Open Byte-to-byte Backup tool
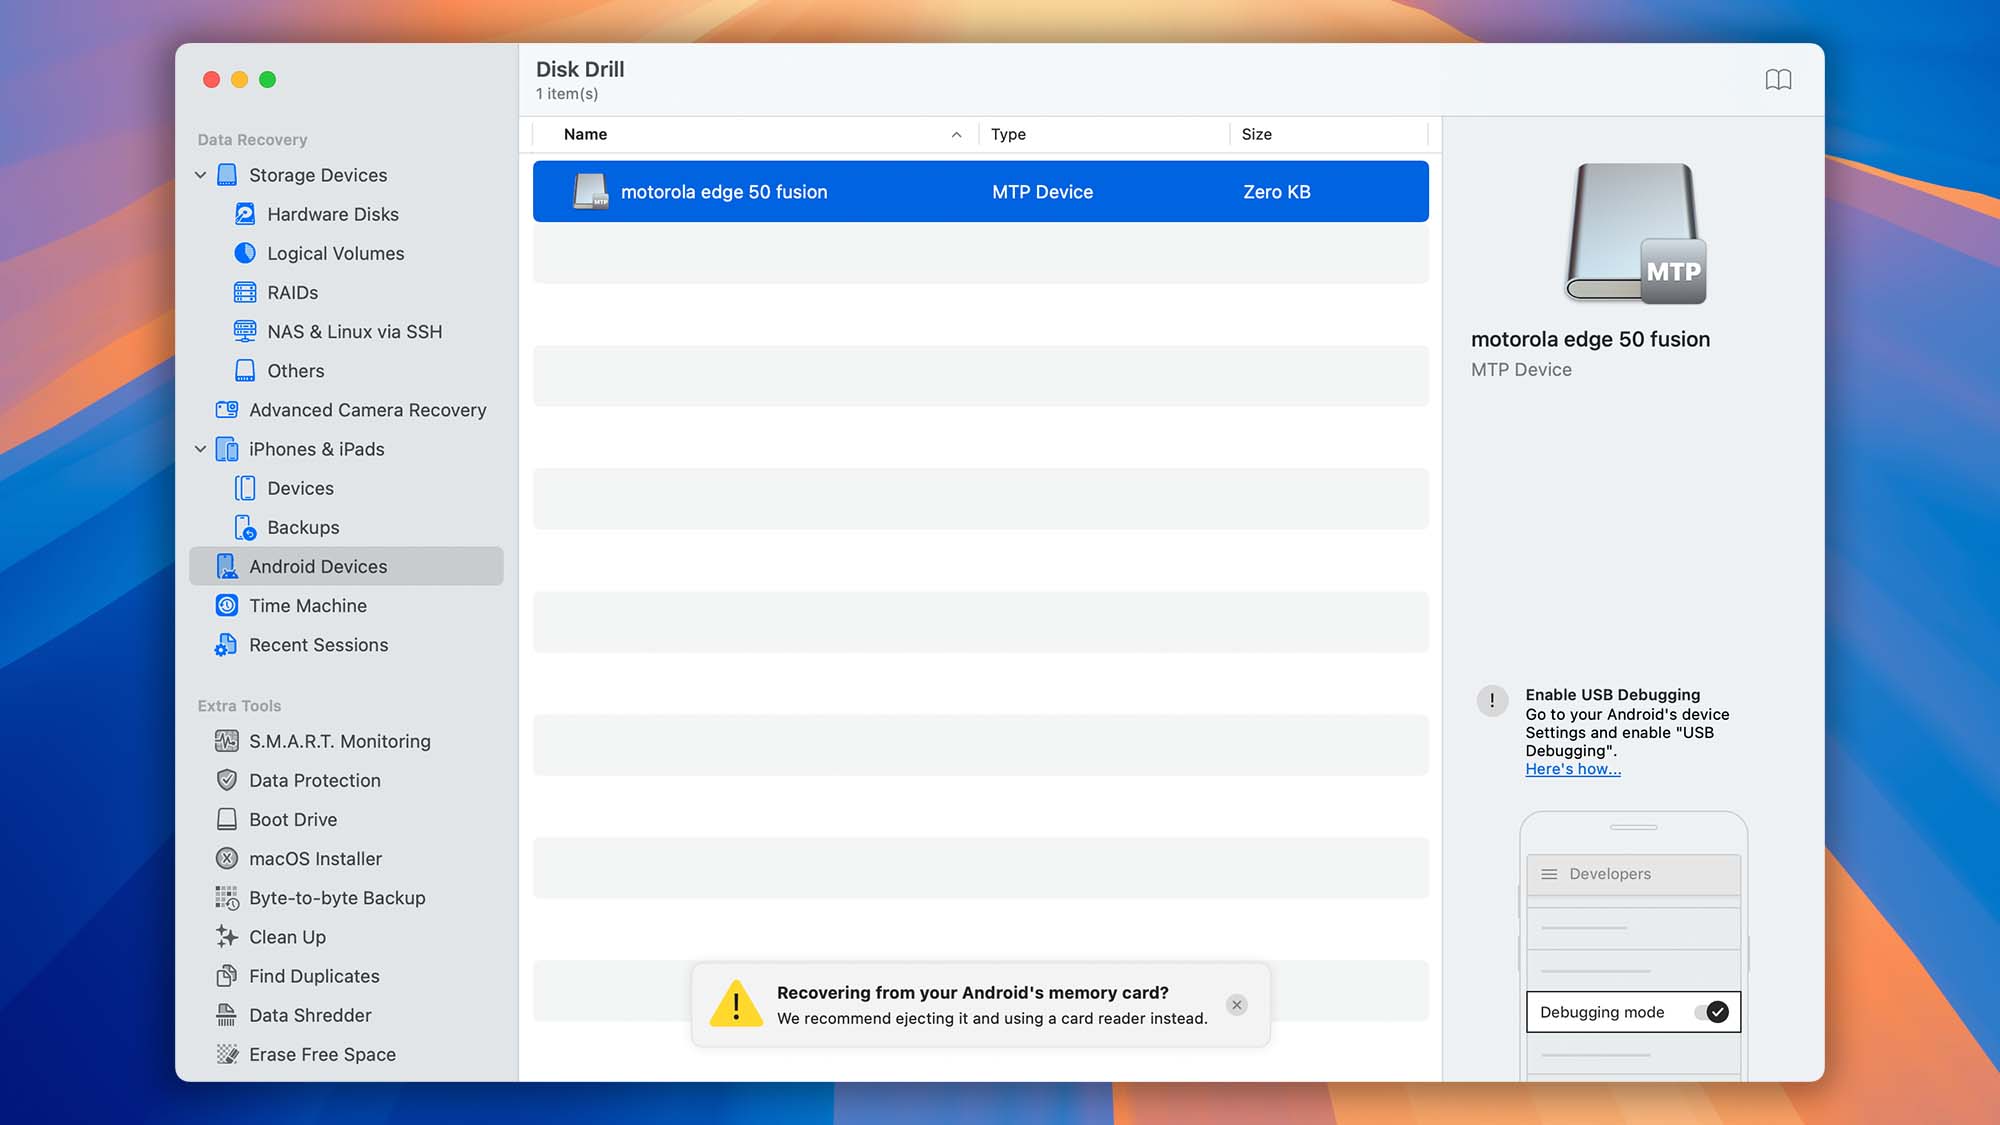The width and height of the screenshot is (2000, 1125). [x=346, y=898]
